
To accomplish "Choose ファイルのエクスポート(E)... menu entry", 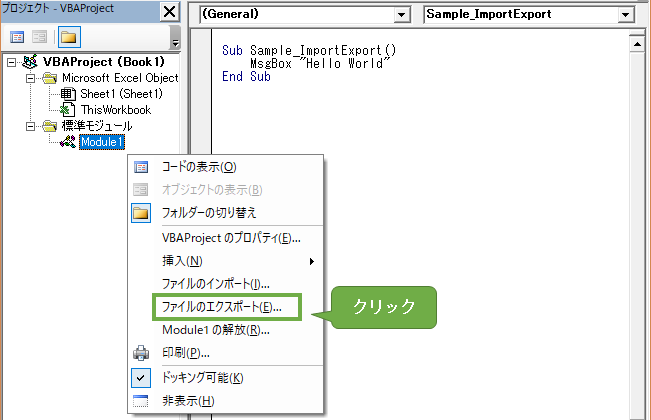I will point(227,307).
